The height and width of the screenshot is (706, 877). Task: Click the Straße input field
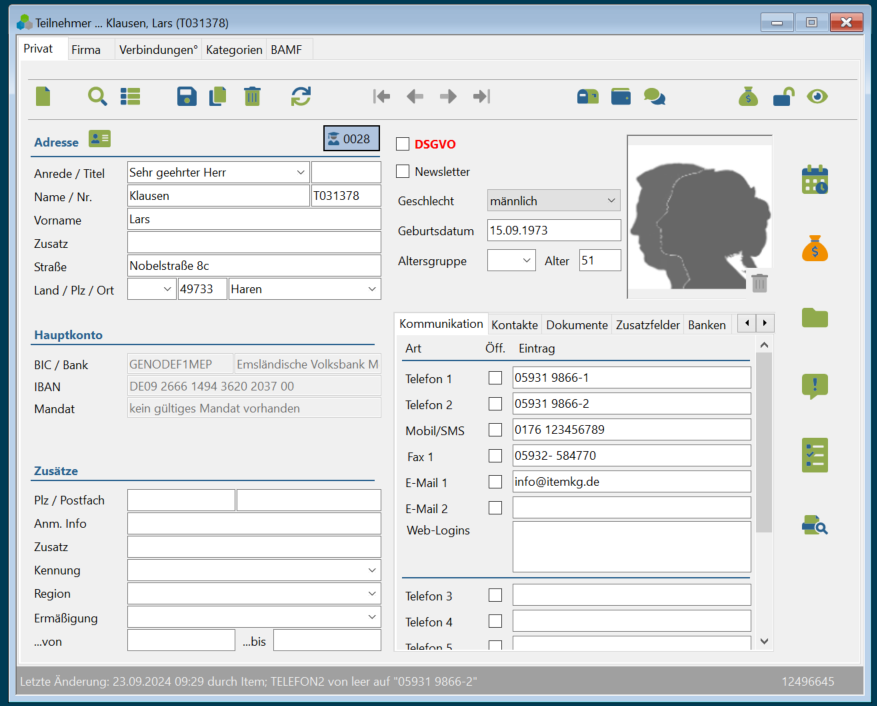254,266
